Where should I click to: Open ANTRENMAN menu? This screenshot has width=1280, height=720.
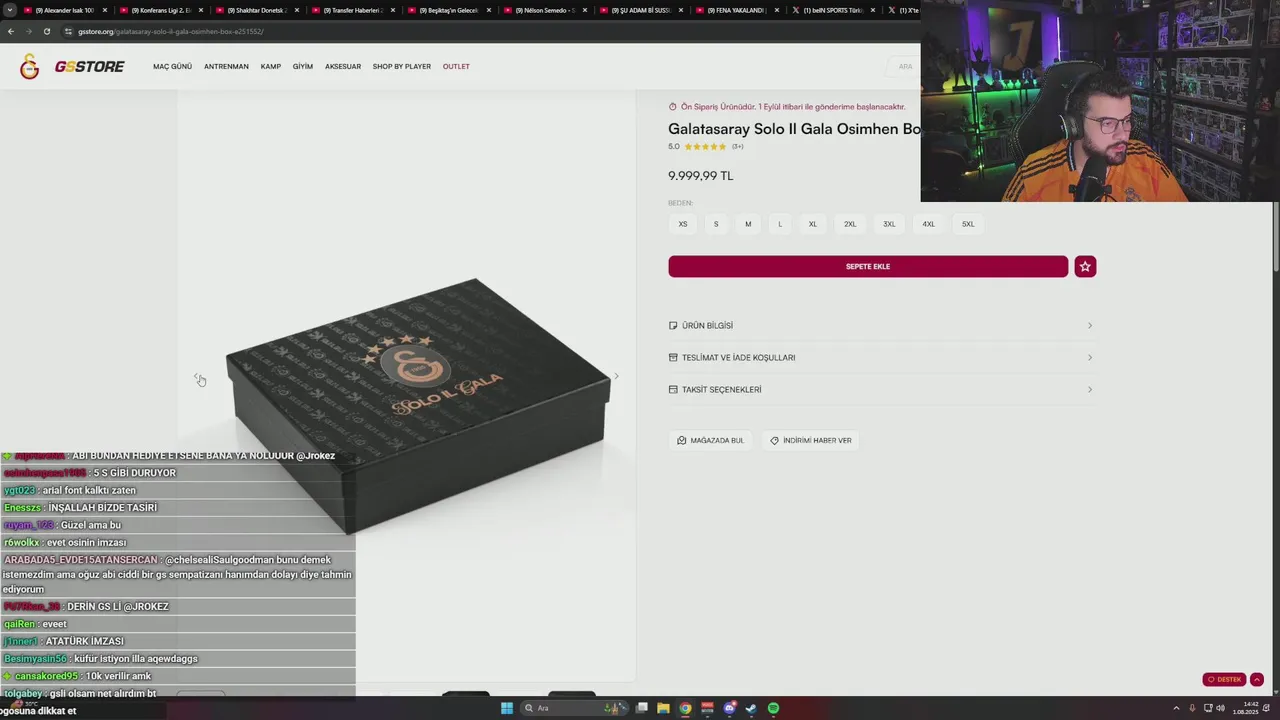tap(226, 67)
